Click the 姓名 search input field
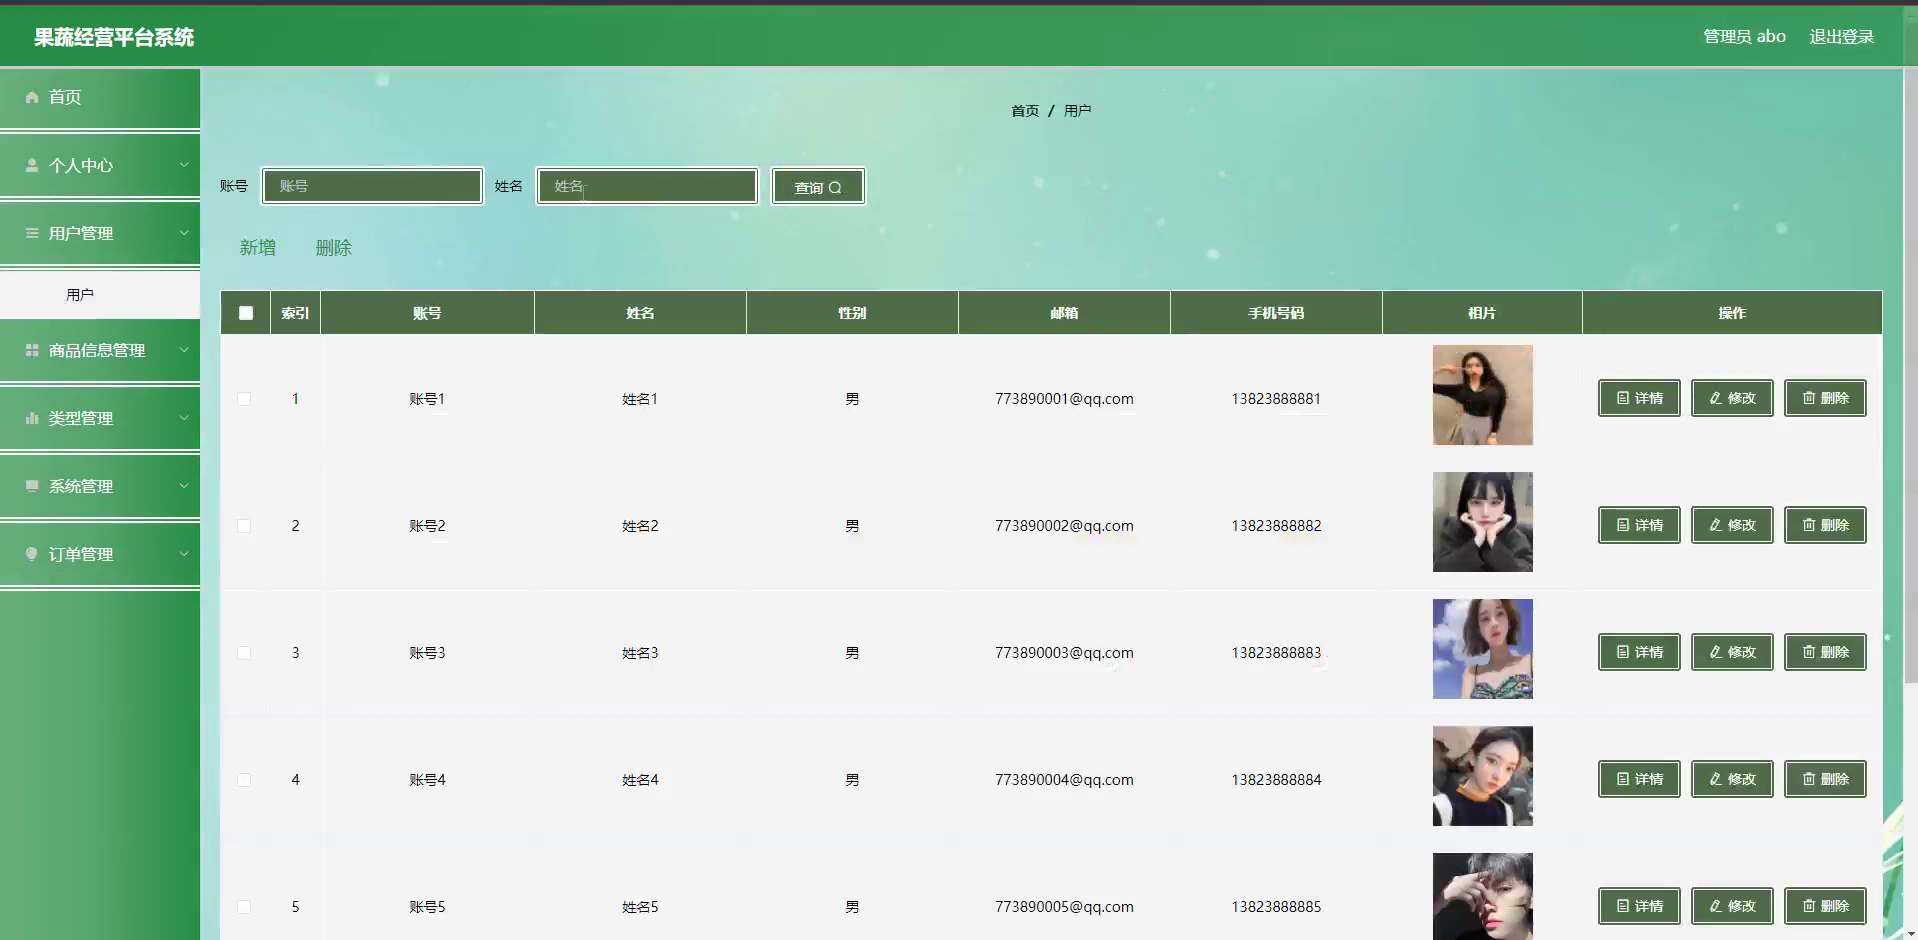Viewport: 1918px width, 940px height. (x=647, y=186)
